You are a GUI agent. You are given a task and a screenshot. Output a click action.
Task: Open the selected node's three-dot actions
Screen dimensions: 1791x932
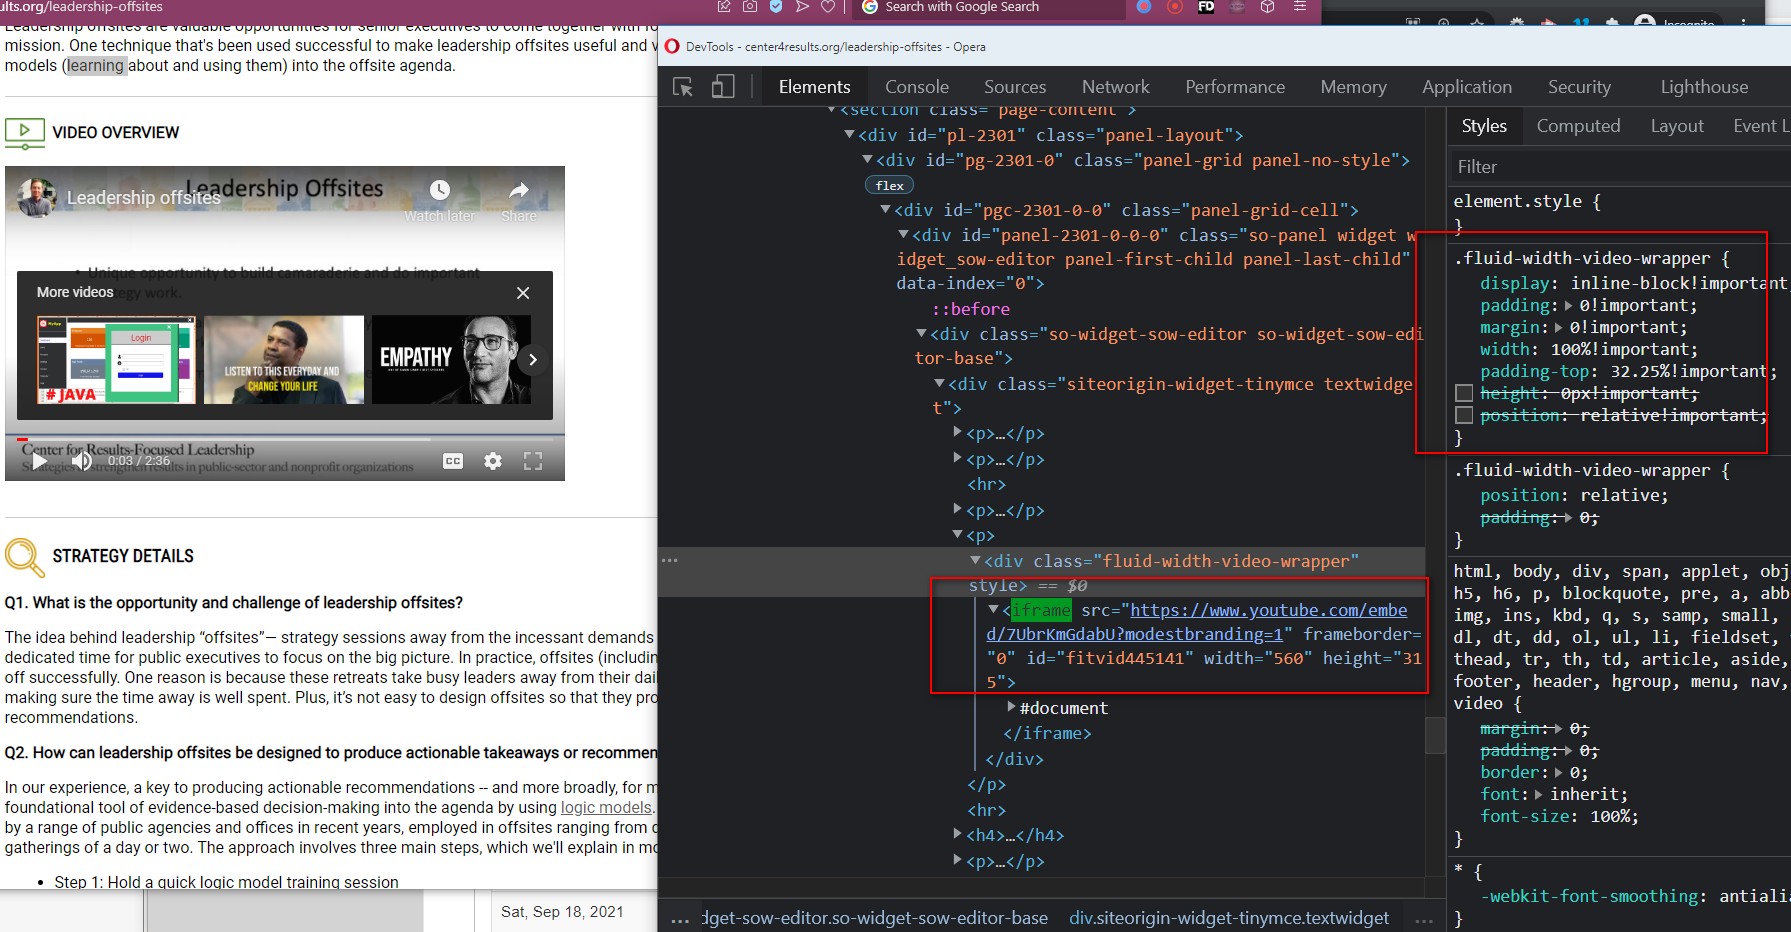670,560
